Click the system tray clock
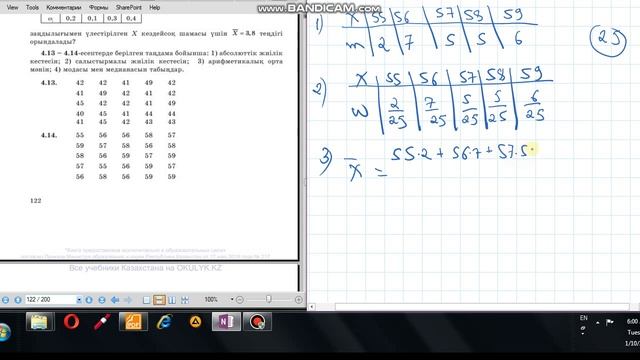 point(633,332)
